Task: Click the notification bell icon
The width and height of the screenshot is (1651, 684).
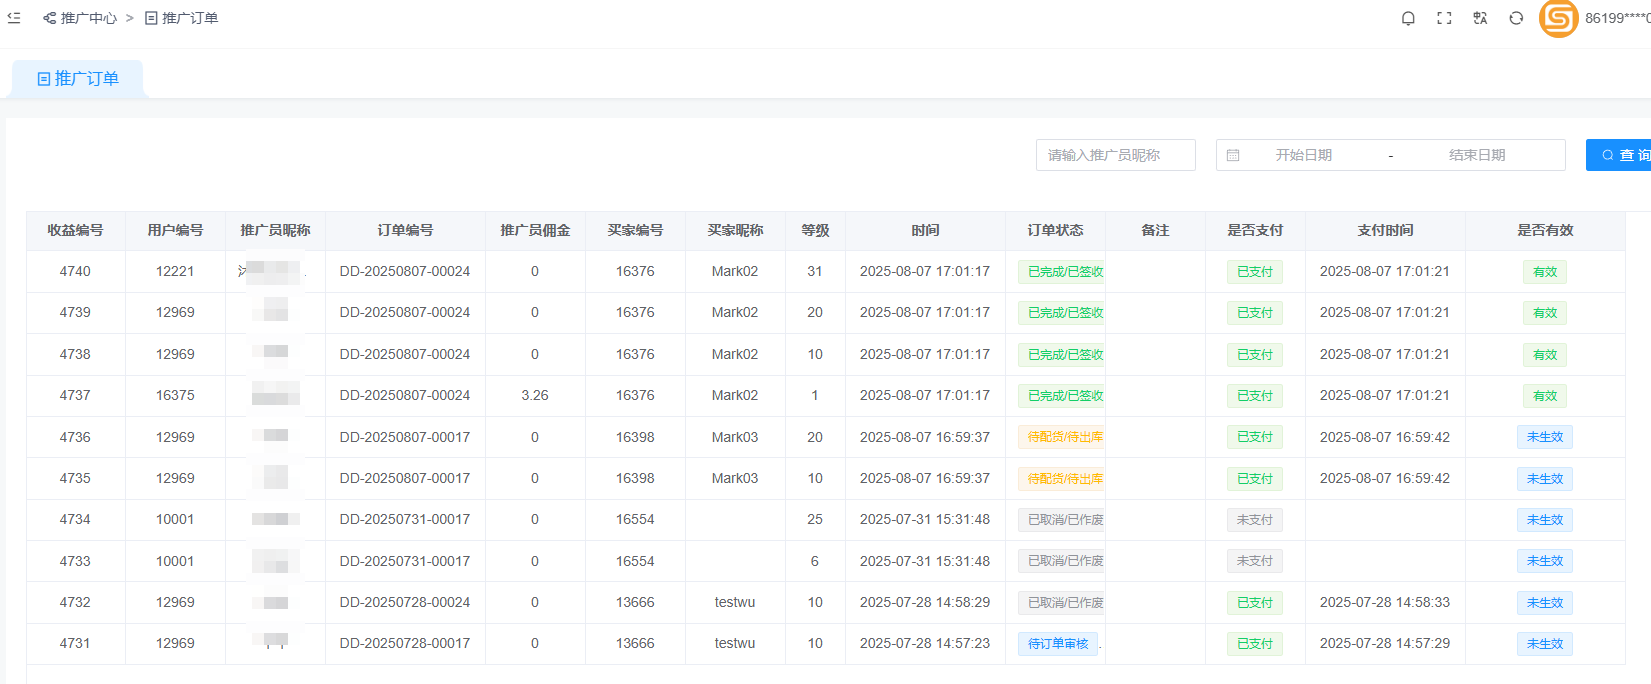Action: point(1408,18)
